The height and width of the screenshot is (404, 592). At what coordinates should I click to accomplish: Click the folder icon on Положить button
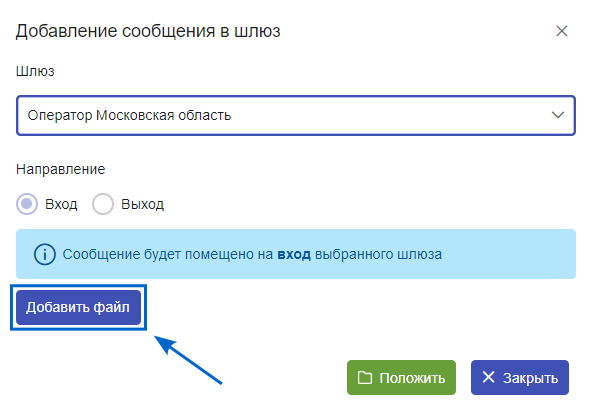[x=365, y=378]
